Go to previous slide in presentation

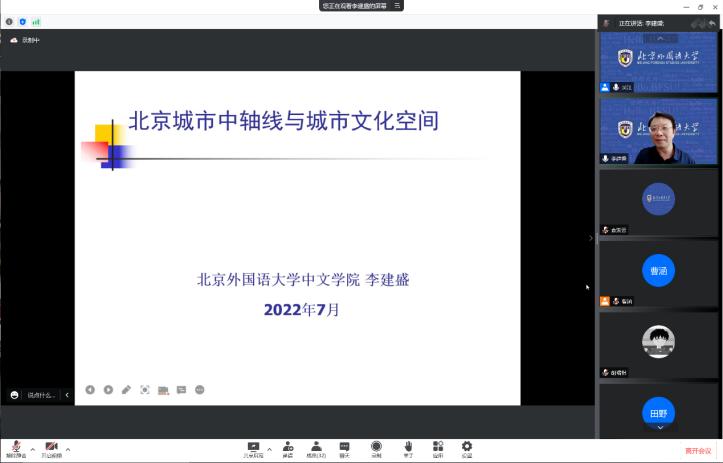pos(90,389)
